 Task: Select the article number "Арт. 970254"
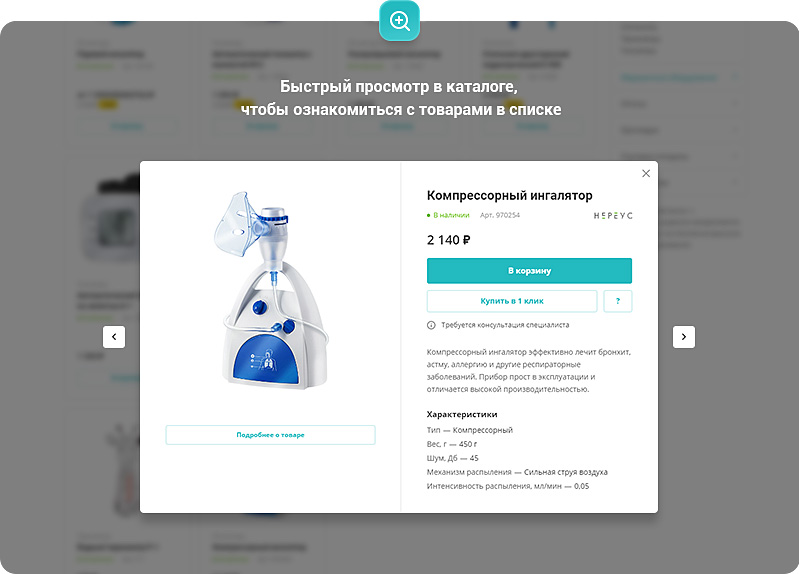tap(499, 215)
